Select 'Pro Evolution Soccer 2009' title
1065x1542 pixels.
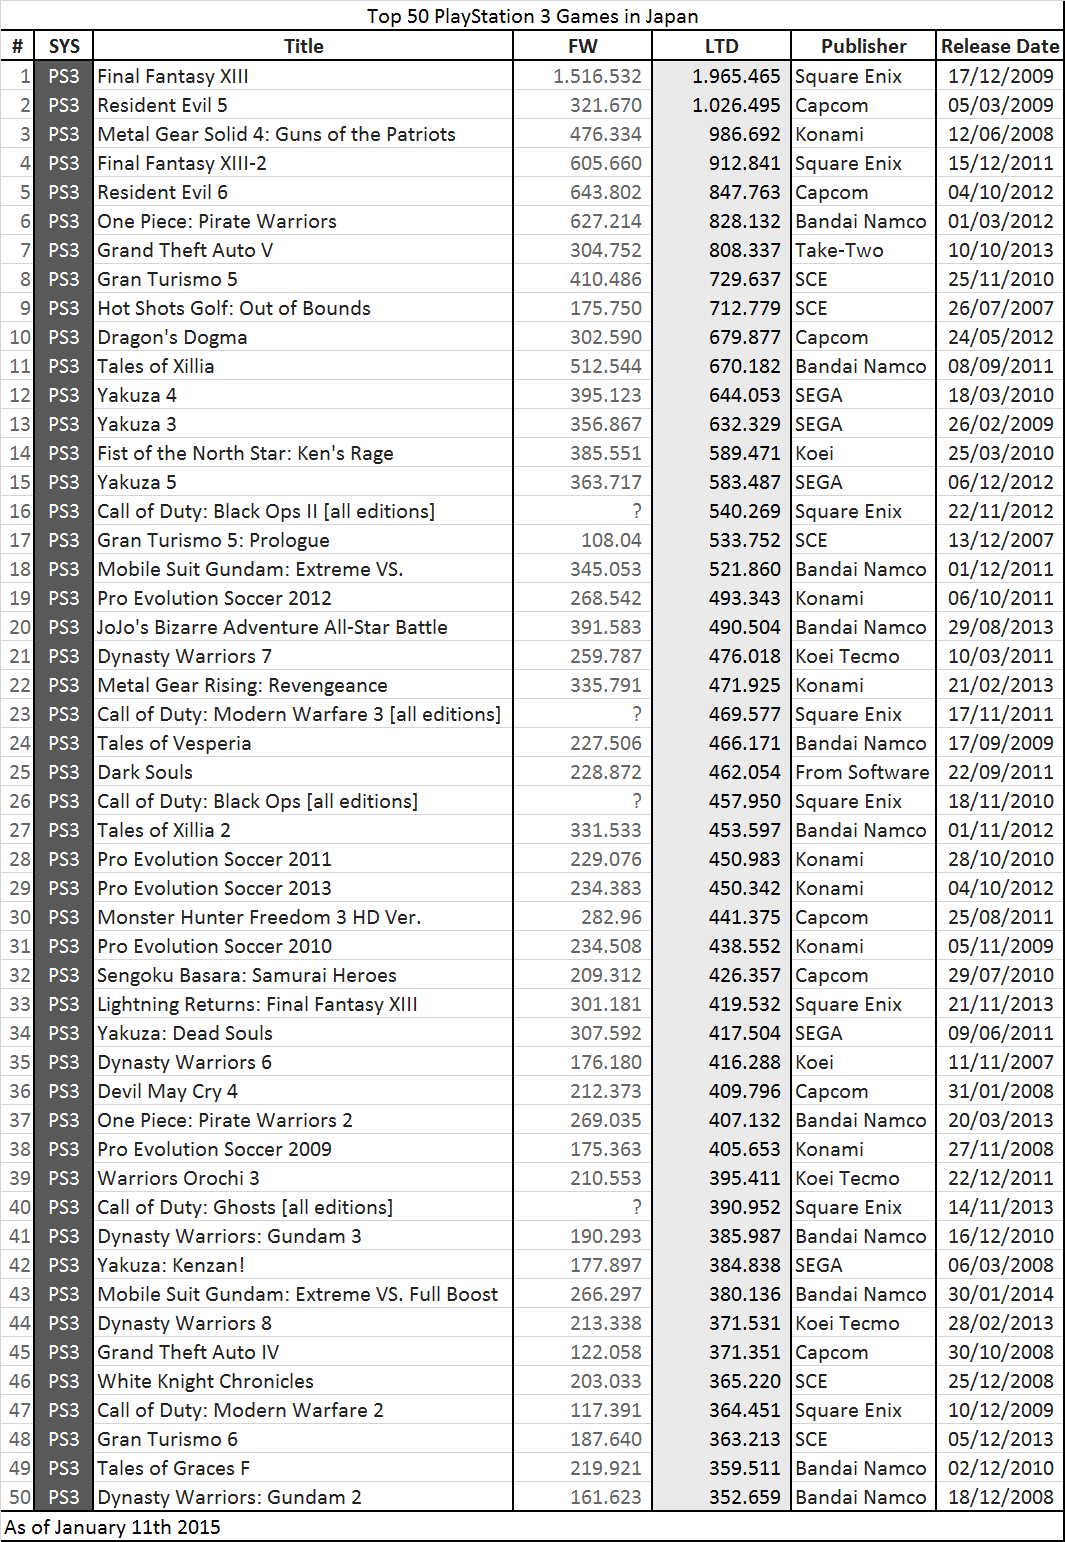point(303,1149)
